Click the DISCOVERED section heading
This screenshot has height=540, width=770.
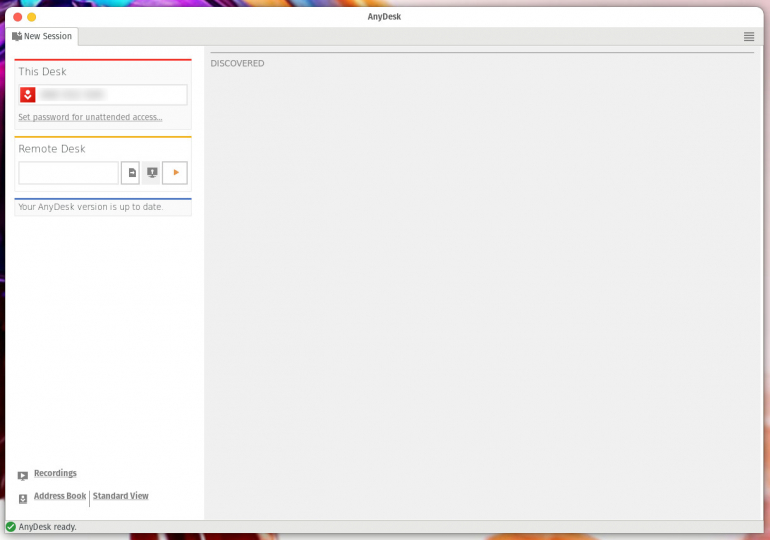tap(237, 63)
